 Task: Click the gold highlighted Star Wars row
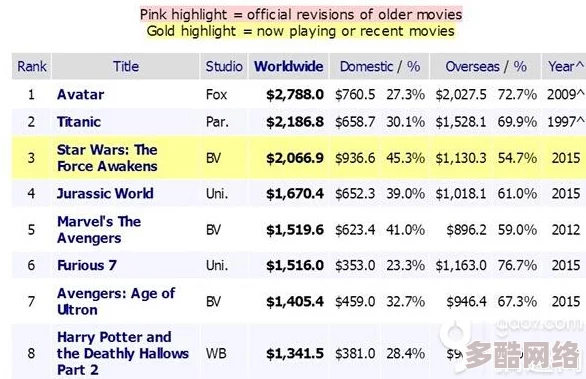pyautogui.click(x=299, y=158)
